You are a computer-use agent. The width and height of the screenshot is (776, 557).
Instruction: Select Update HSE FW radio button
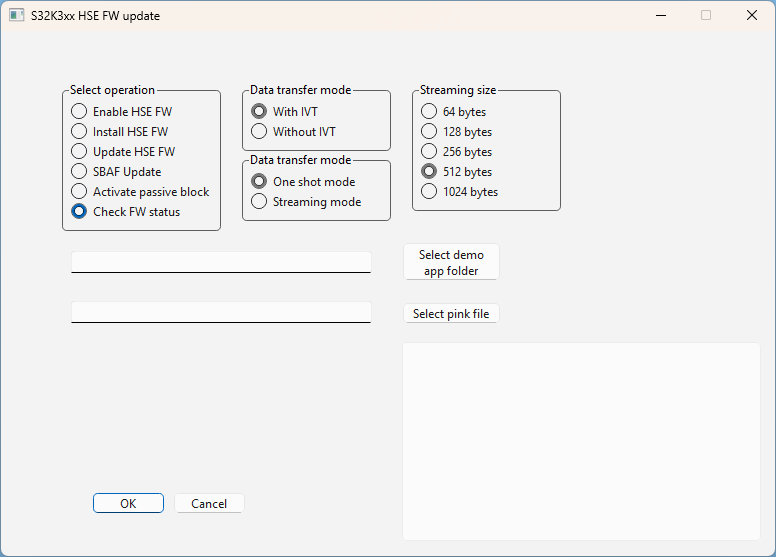[x=79, y=152]
